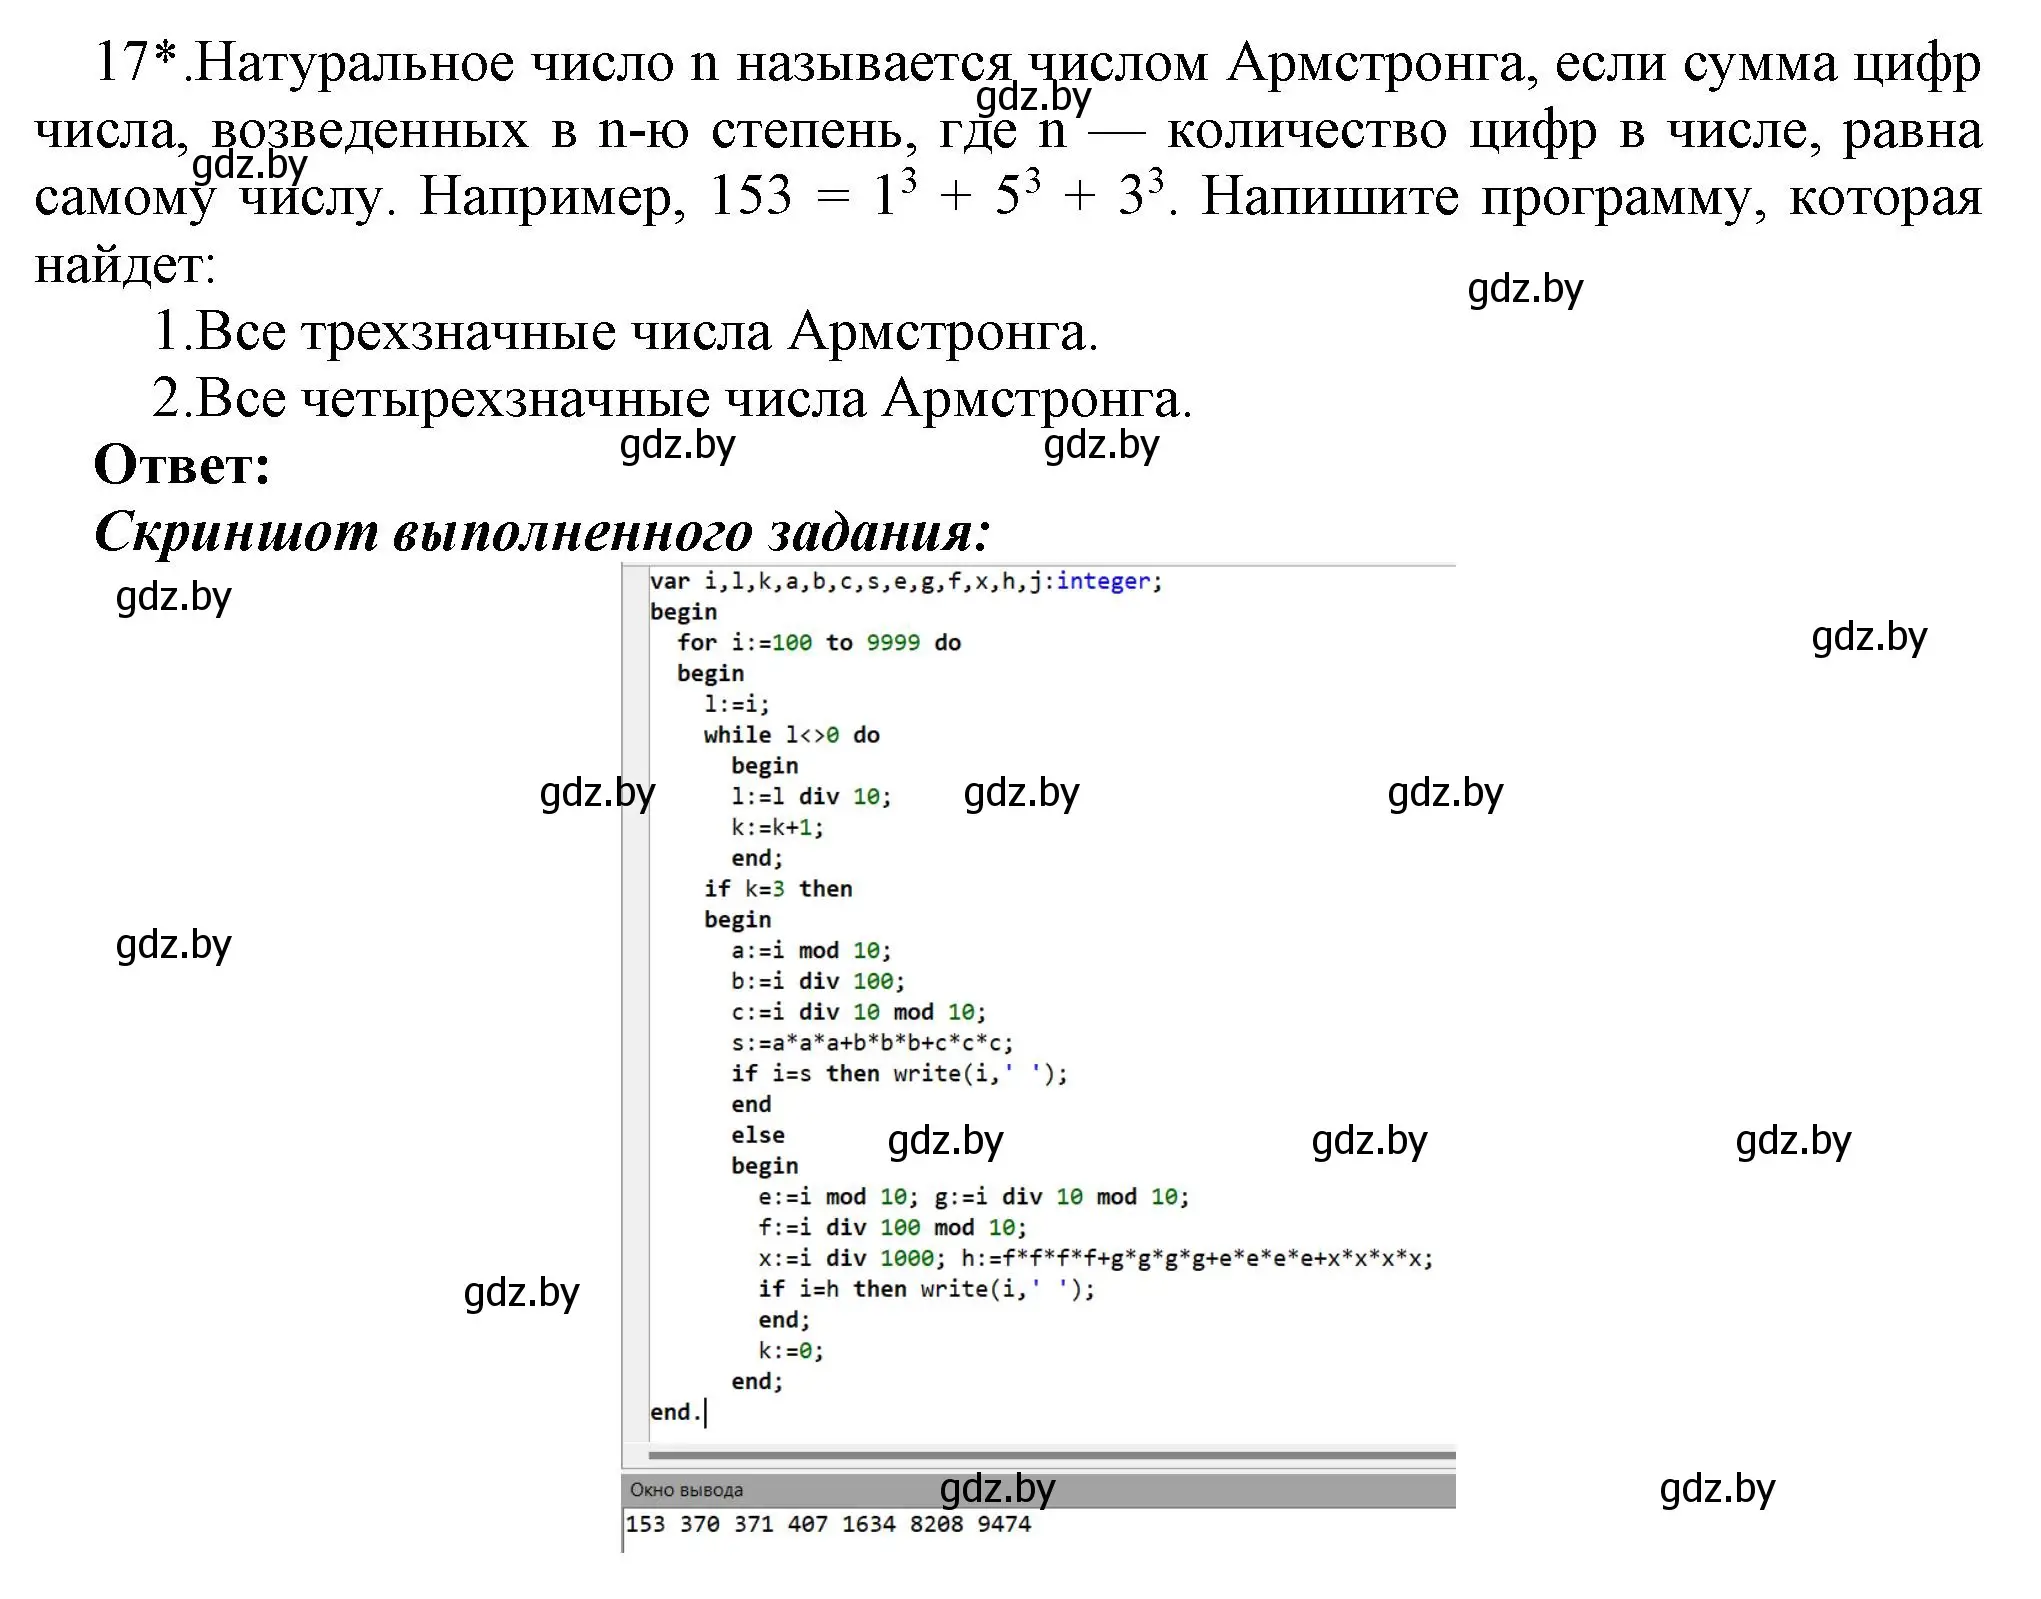Click the 'while l<>0 do' code line
The width and height of the screenshot is (2041, 1599).
(791, 735)
